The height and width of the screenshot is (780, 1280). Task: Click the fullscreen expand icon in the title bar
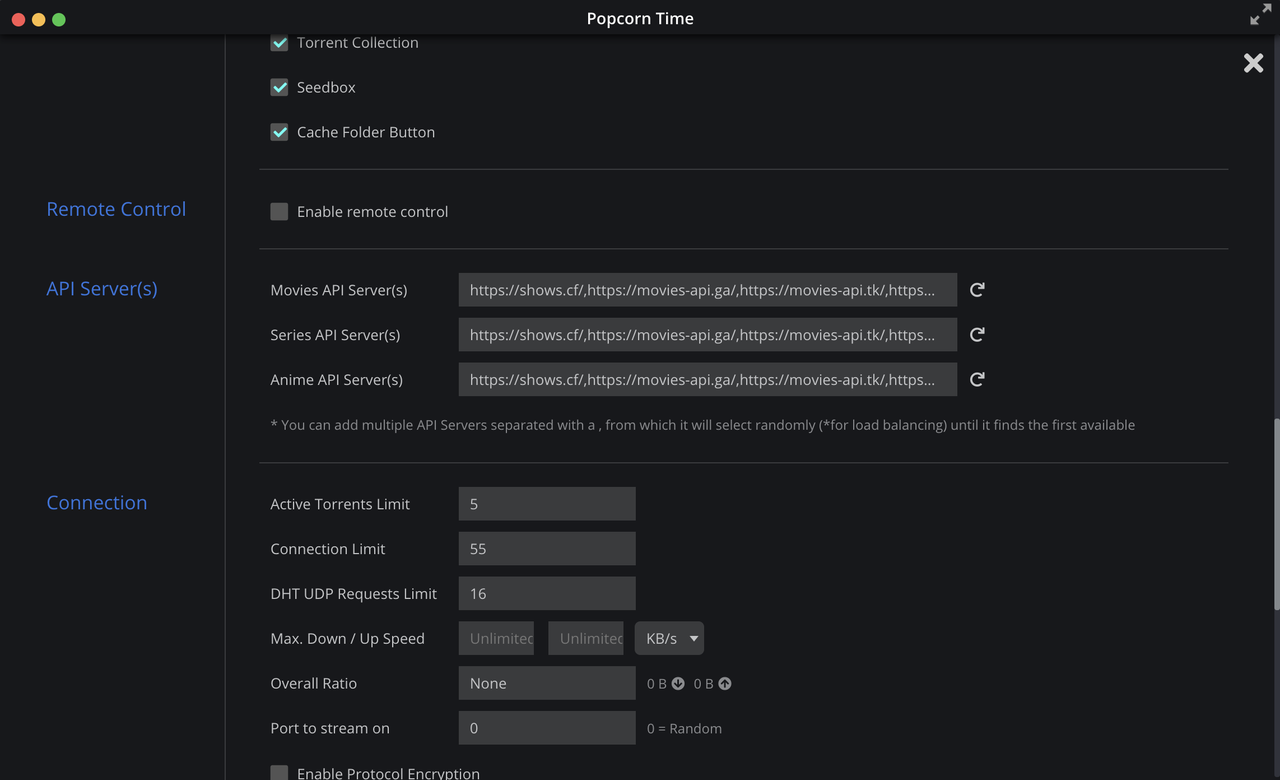1260,17
